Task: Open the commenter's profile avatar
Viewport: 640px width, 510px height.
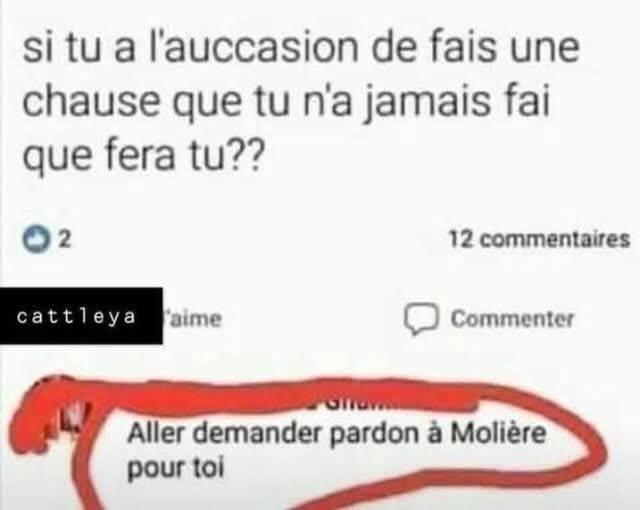Action: [73, 420]
